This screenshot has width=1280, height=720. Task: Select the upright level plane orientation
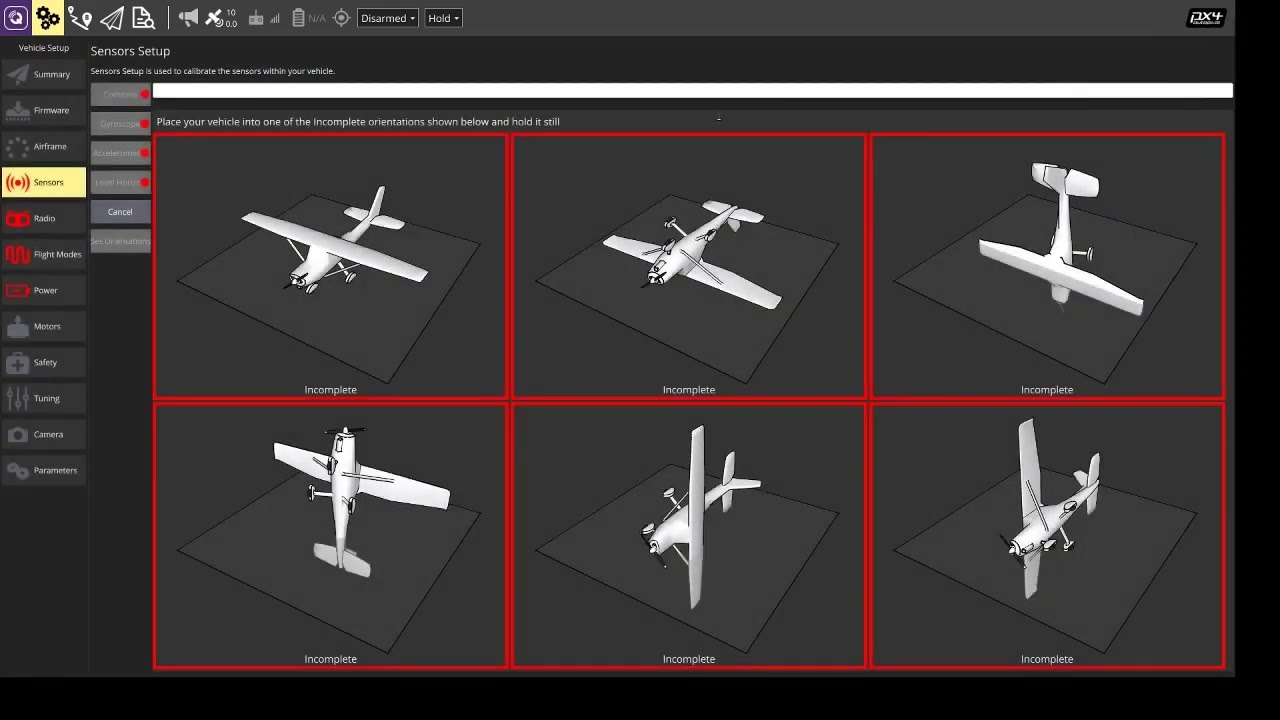coord(330,266)
